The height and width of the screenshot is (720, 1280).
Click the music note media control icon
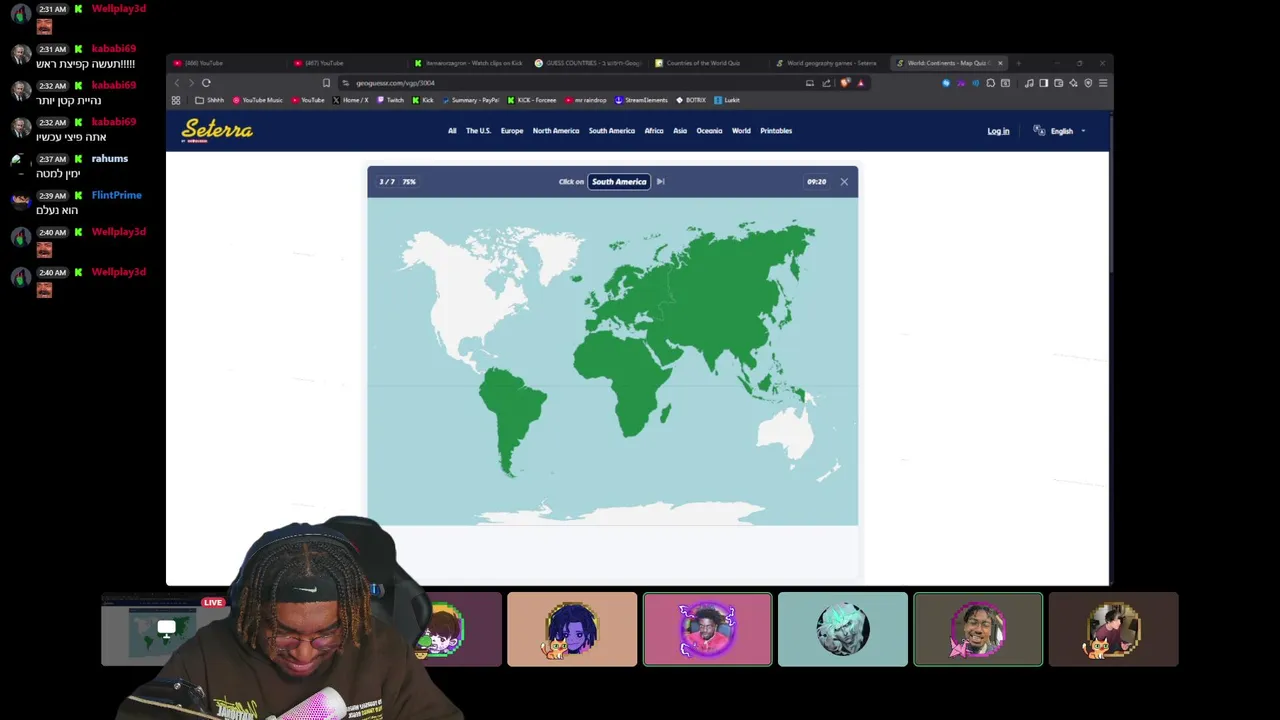coord(1029,83)
